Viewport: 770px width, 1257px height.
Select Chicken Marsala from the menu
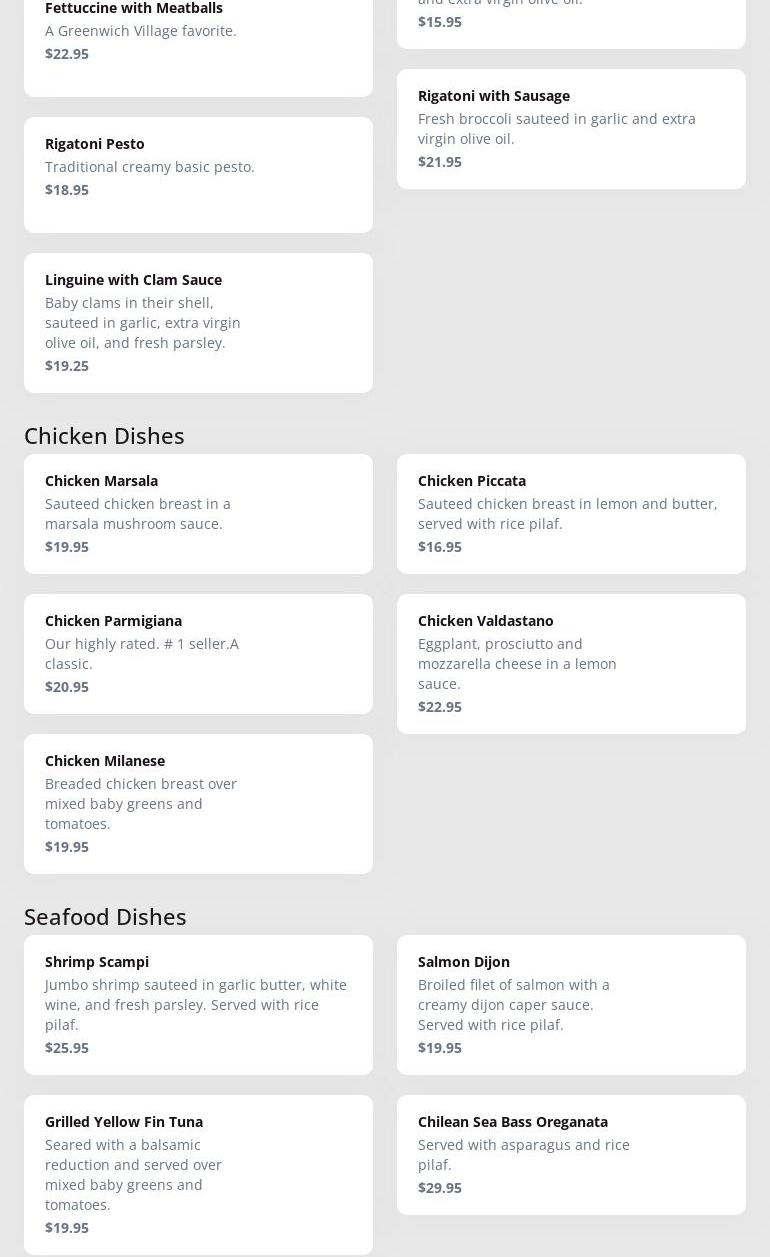[198, 514]
